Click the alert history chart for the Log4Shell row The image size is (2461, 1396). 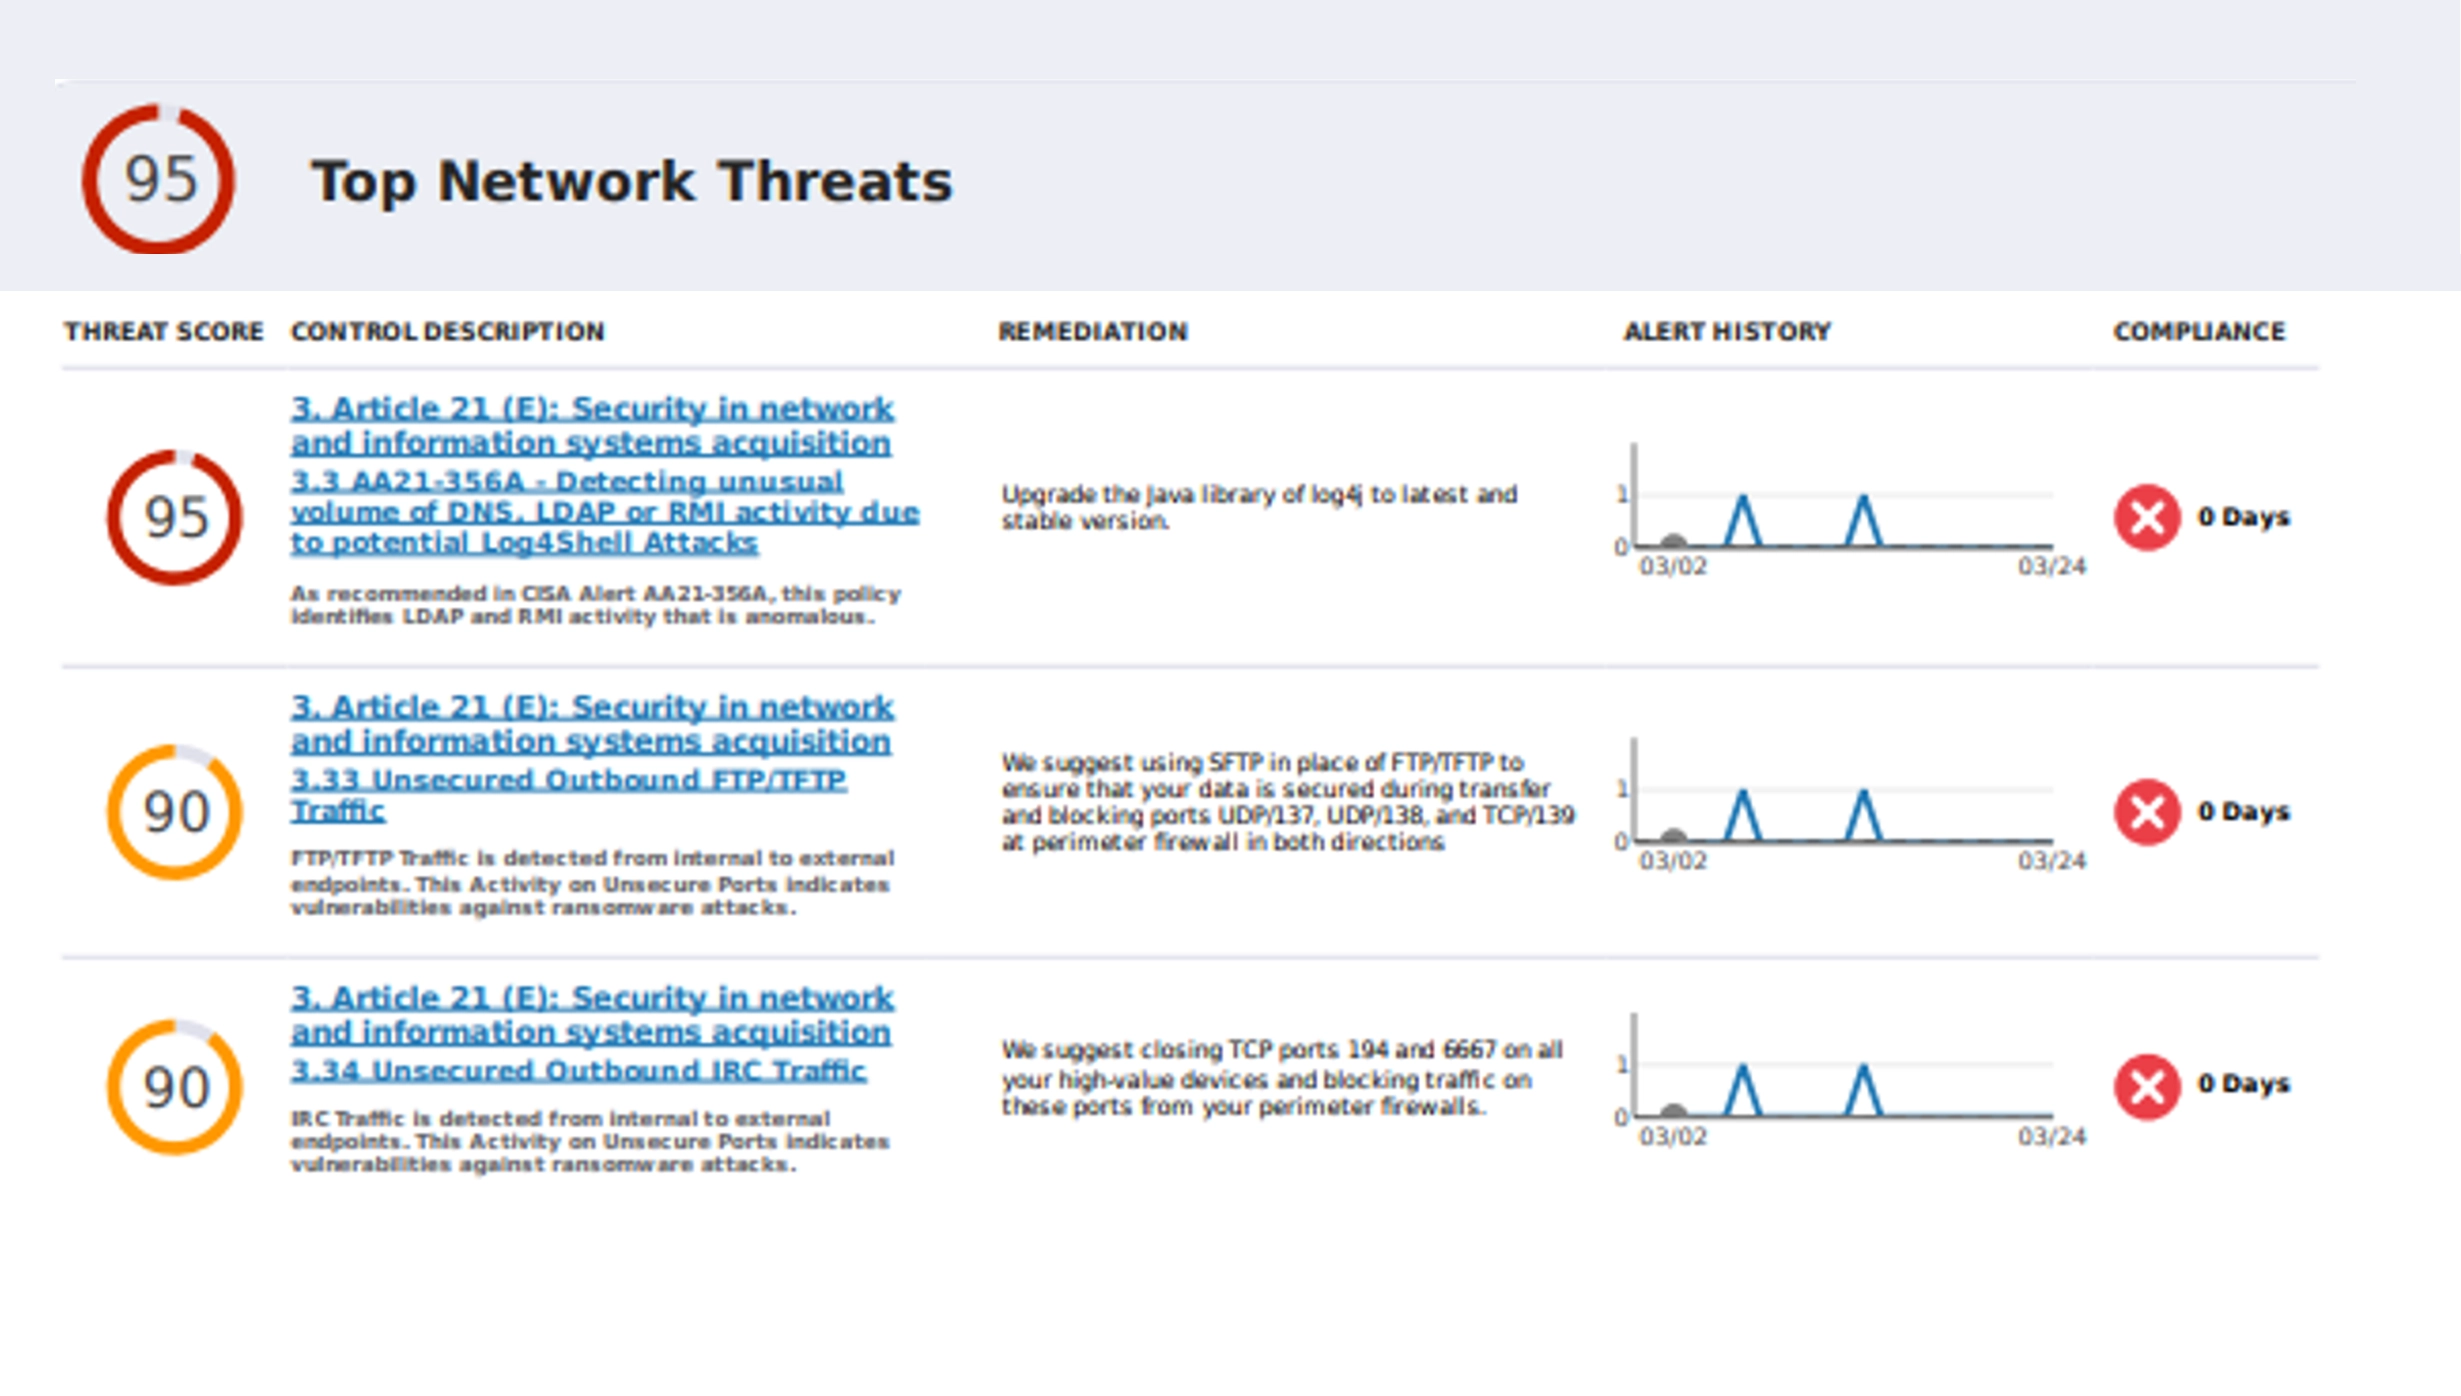pos(1842,510)
